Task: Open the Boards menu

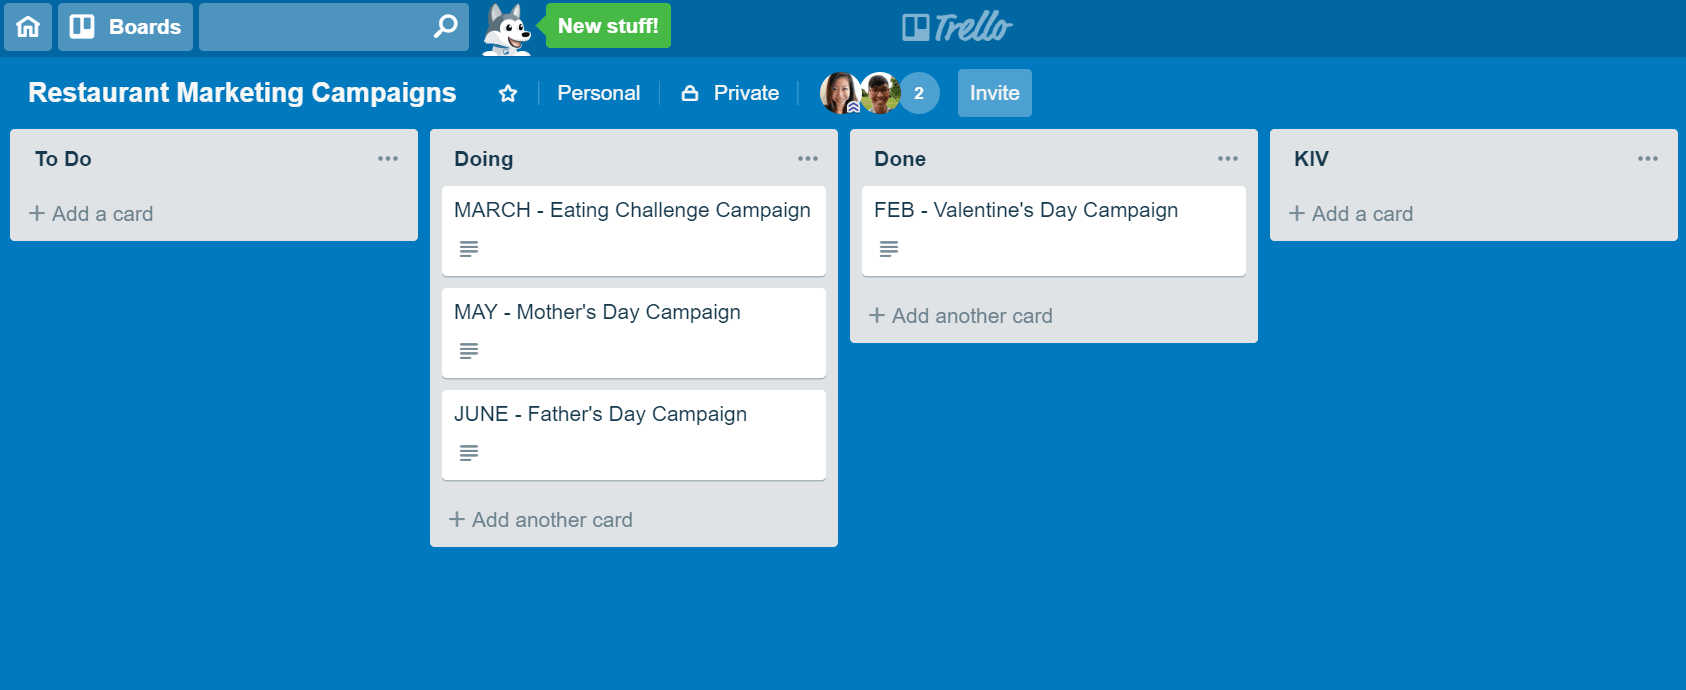Action: [126, 27]
